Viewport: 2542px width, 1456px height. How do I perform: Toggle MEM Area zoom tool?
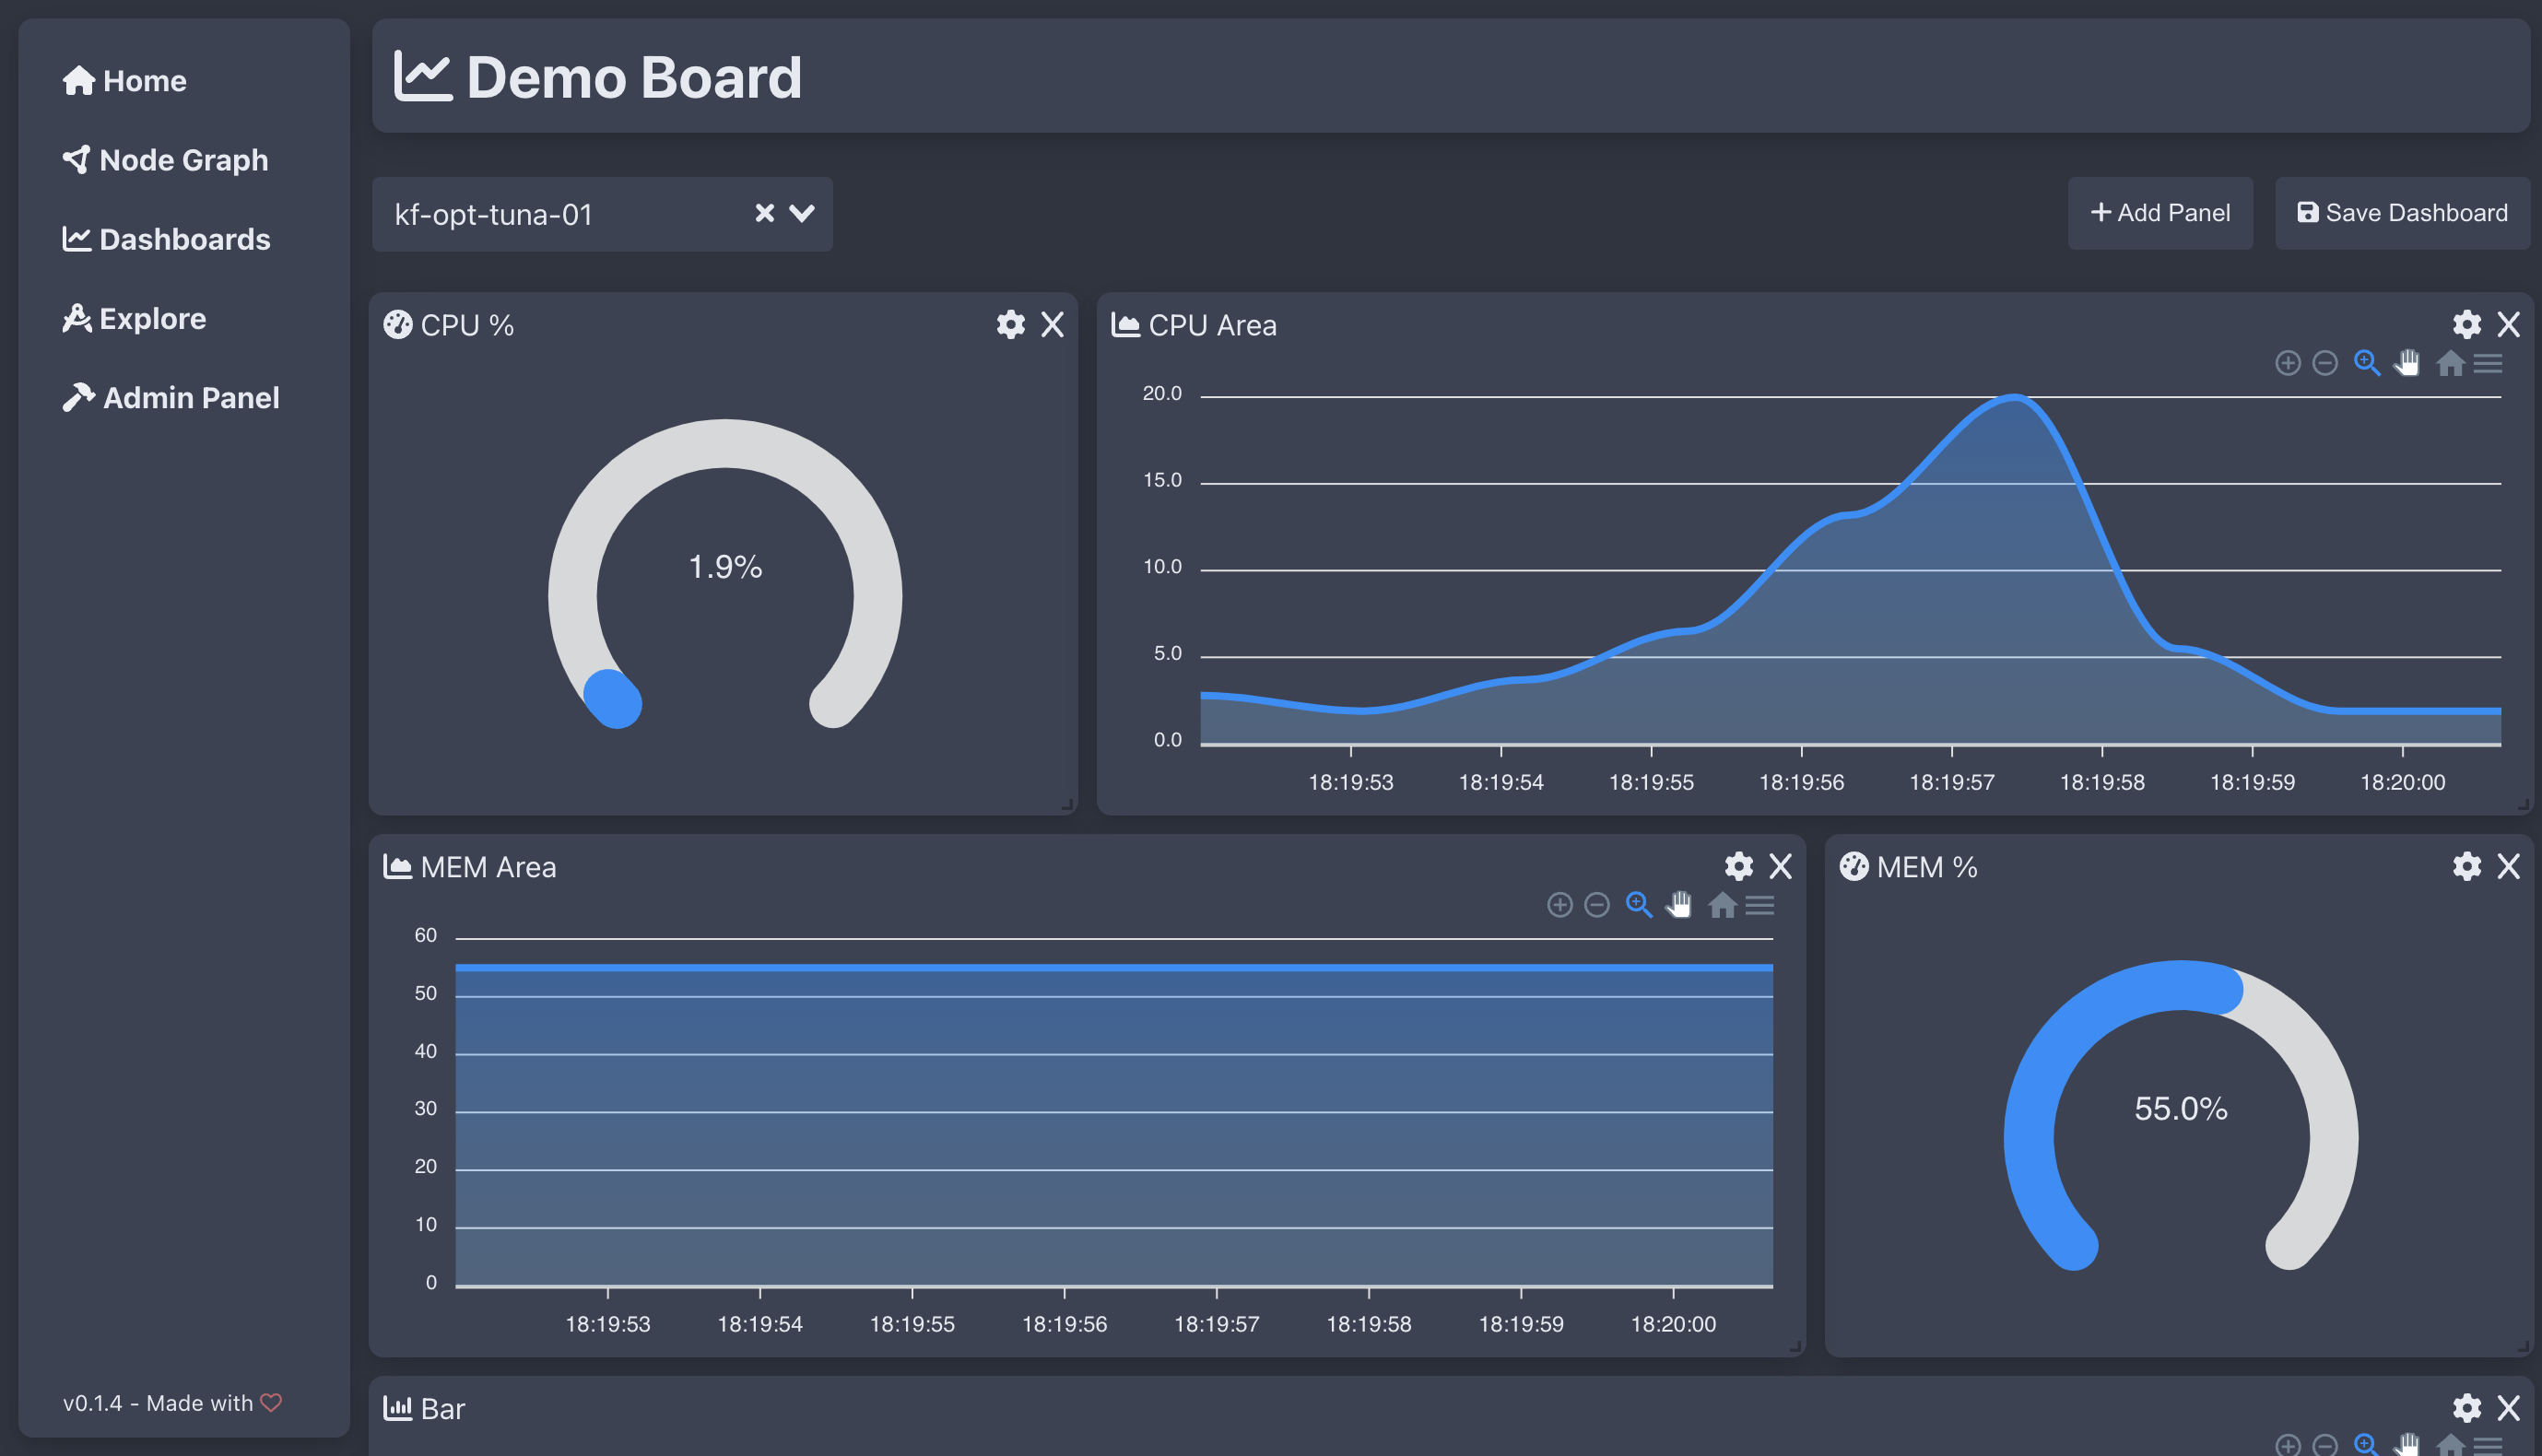tap(1638, 904)
